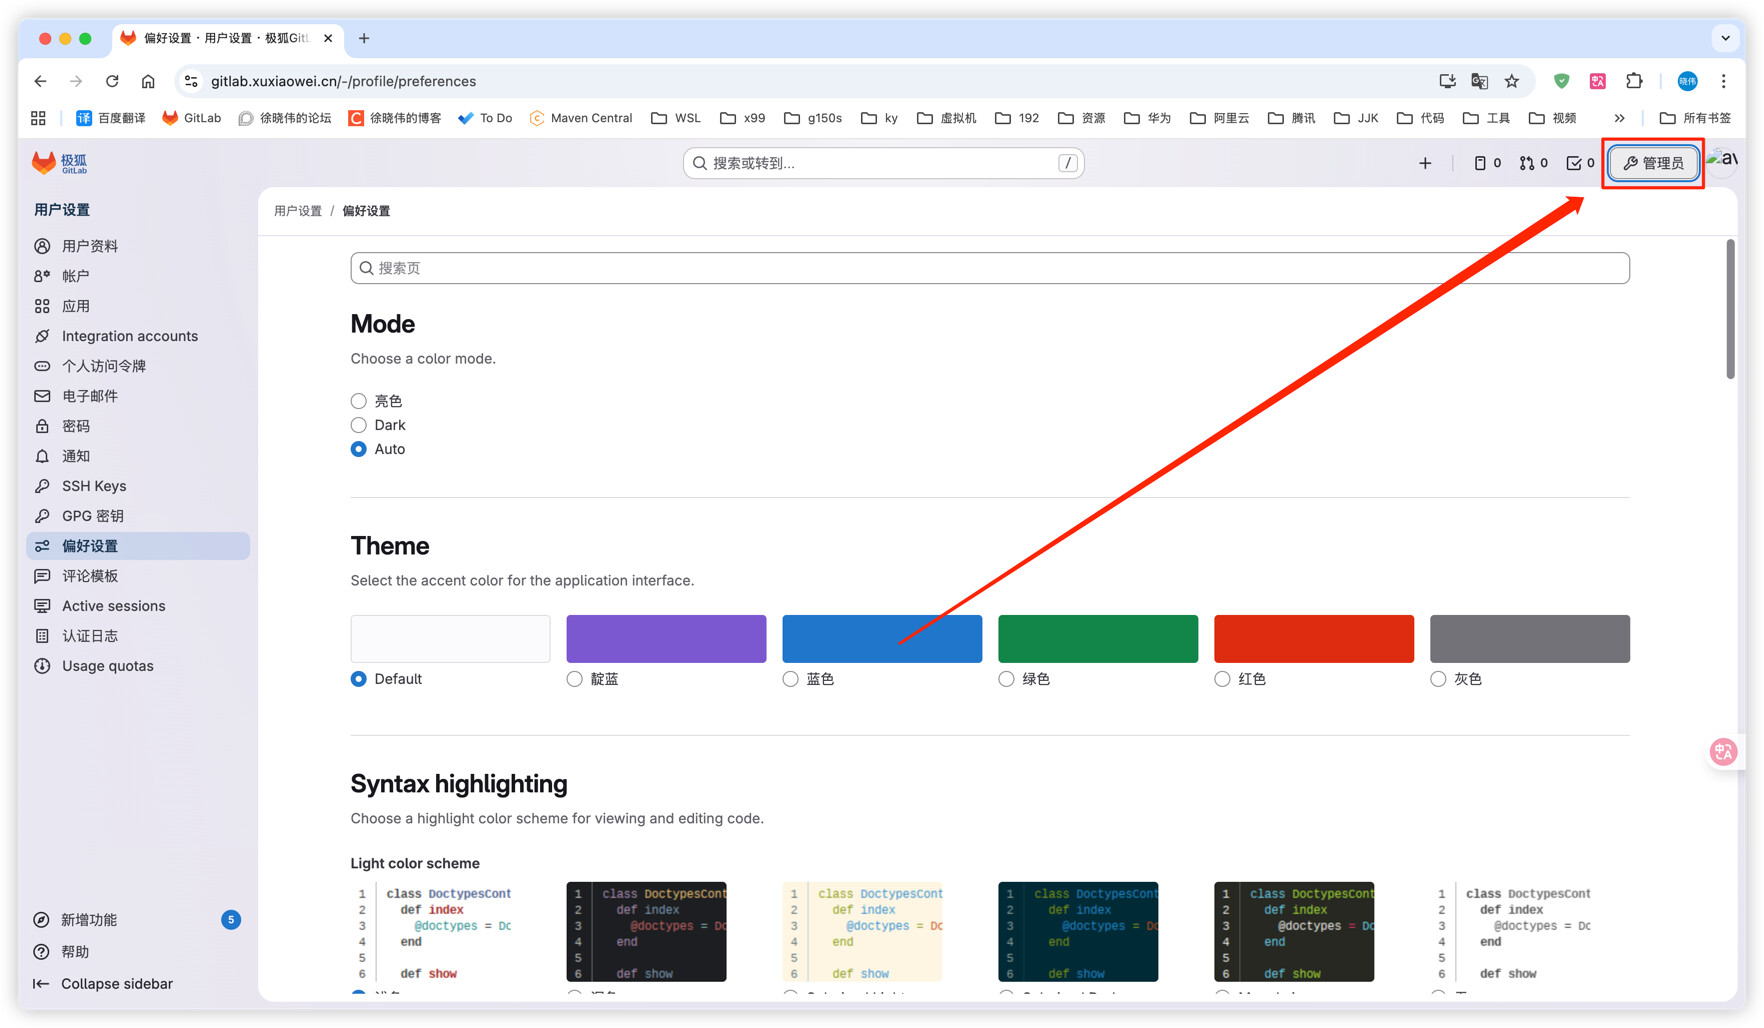
Task: Go to Active sessions in sidebar
Action: (113, 606)
